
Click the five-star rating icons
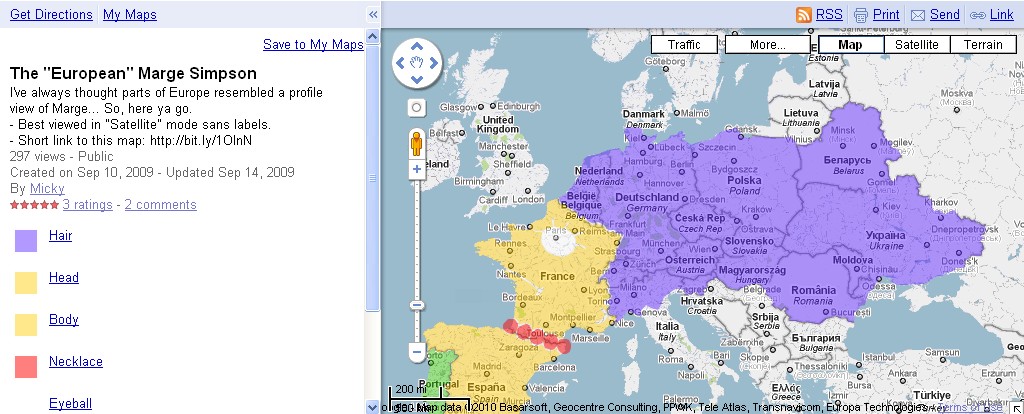tap(34, 205)
